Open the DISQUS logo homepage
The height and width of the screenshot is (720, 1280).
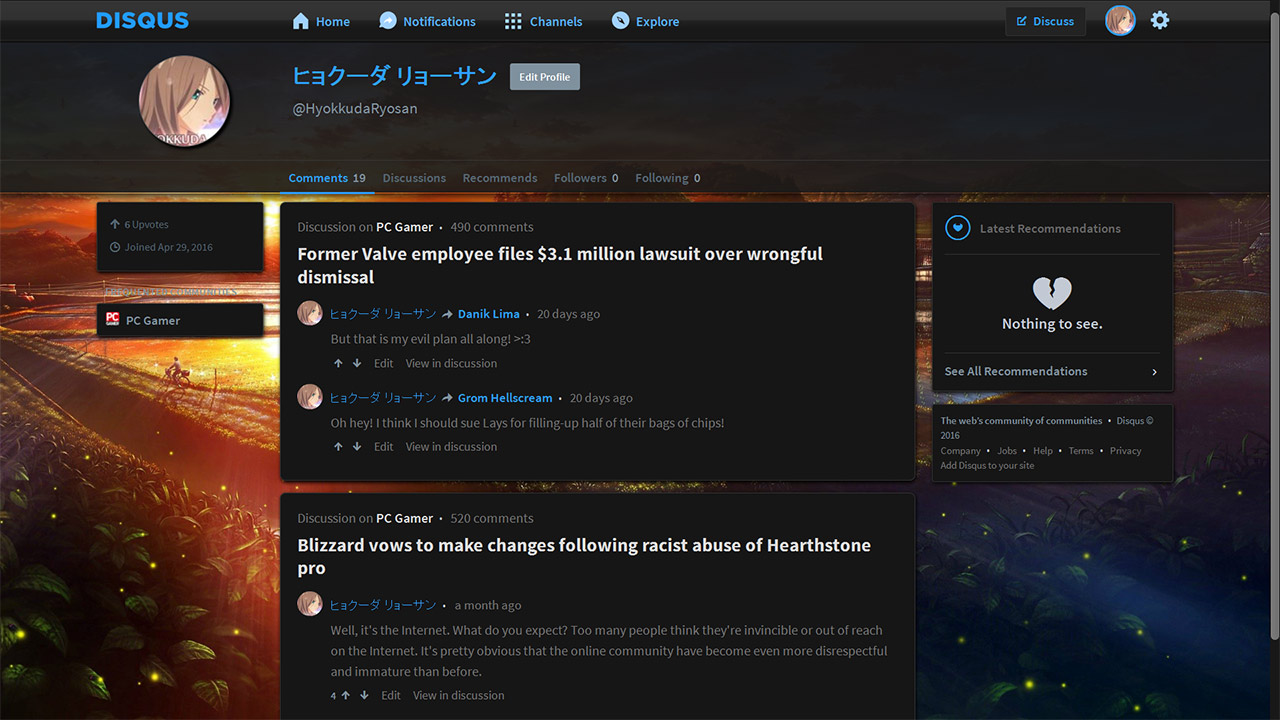[x=142, y=20]
